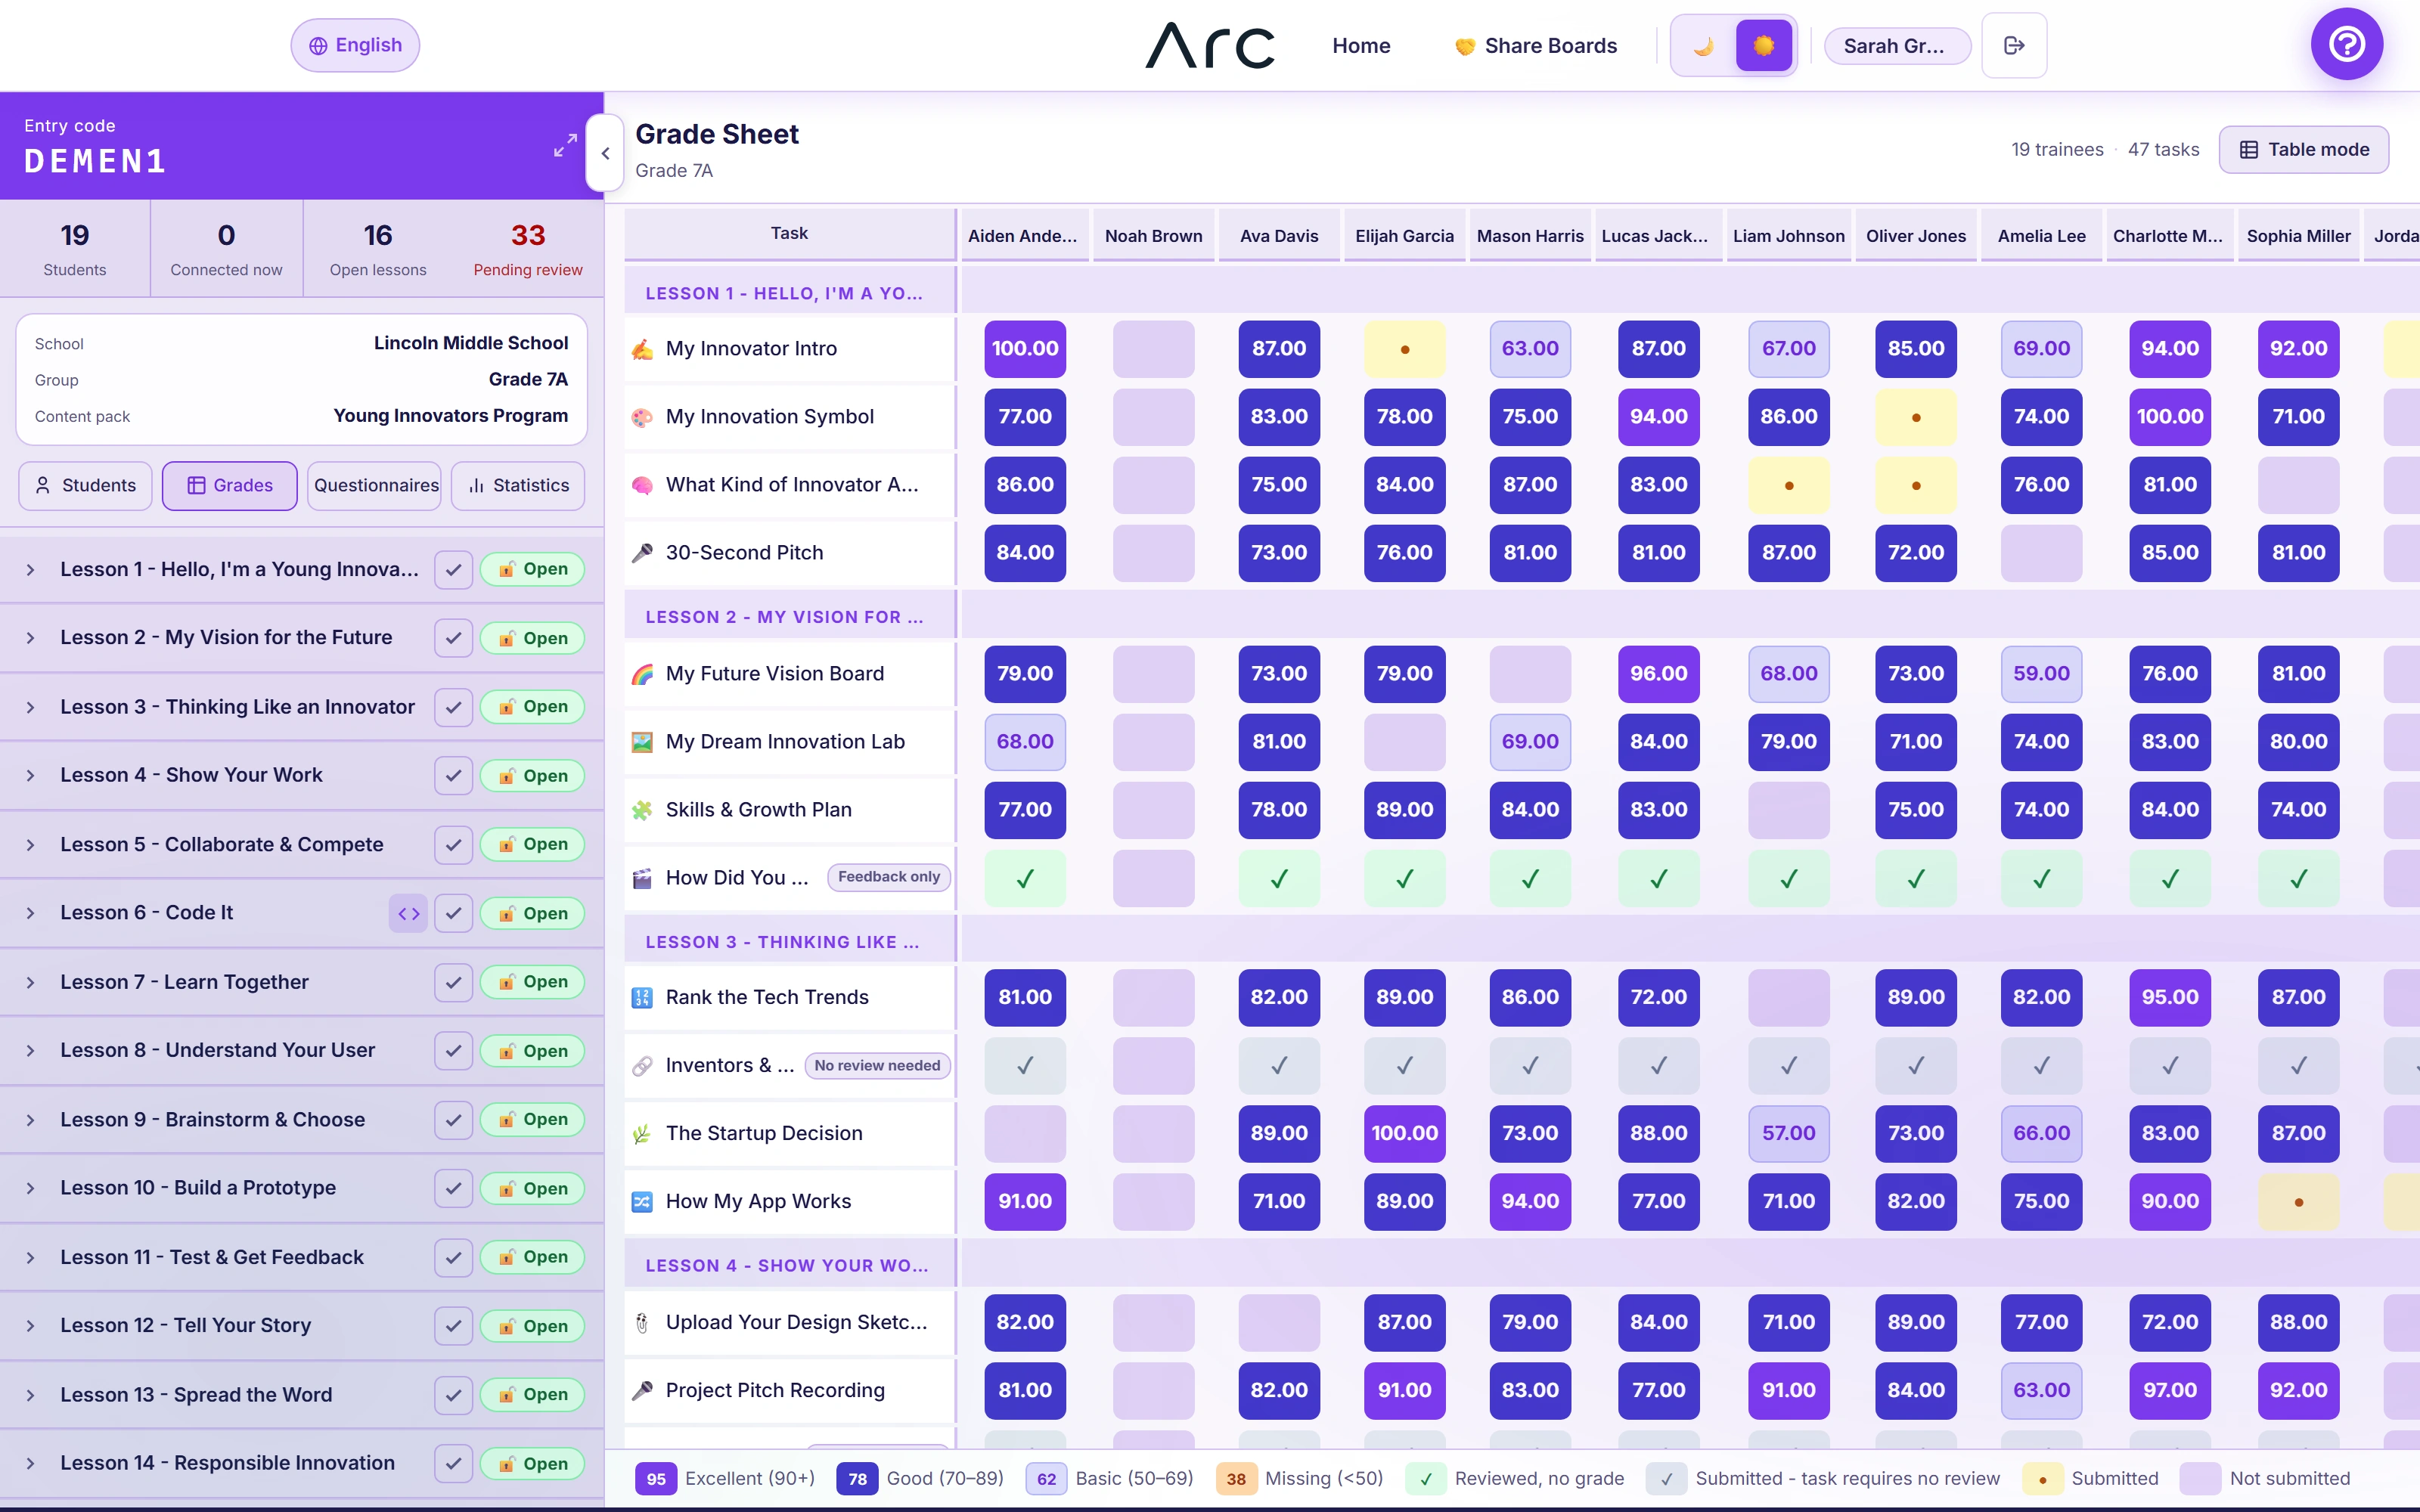Click the My Dream Innovation Lab picture icon
Viewport: 2420px width, 1512px height.
[642, 742]
